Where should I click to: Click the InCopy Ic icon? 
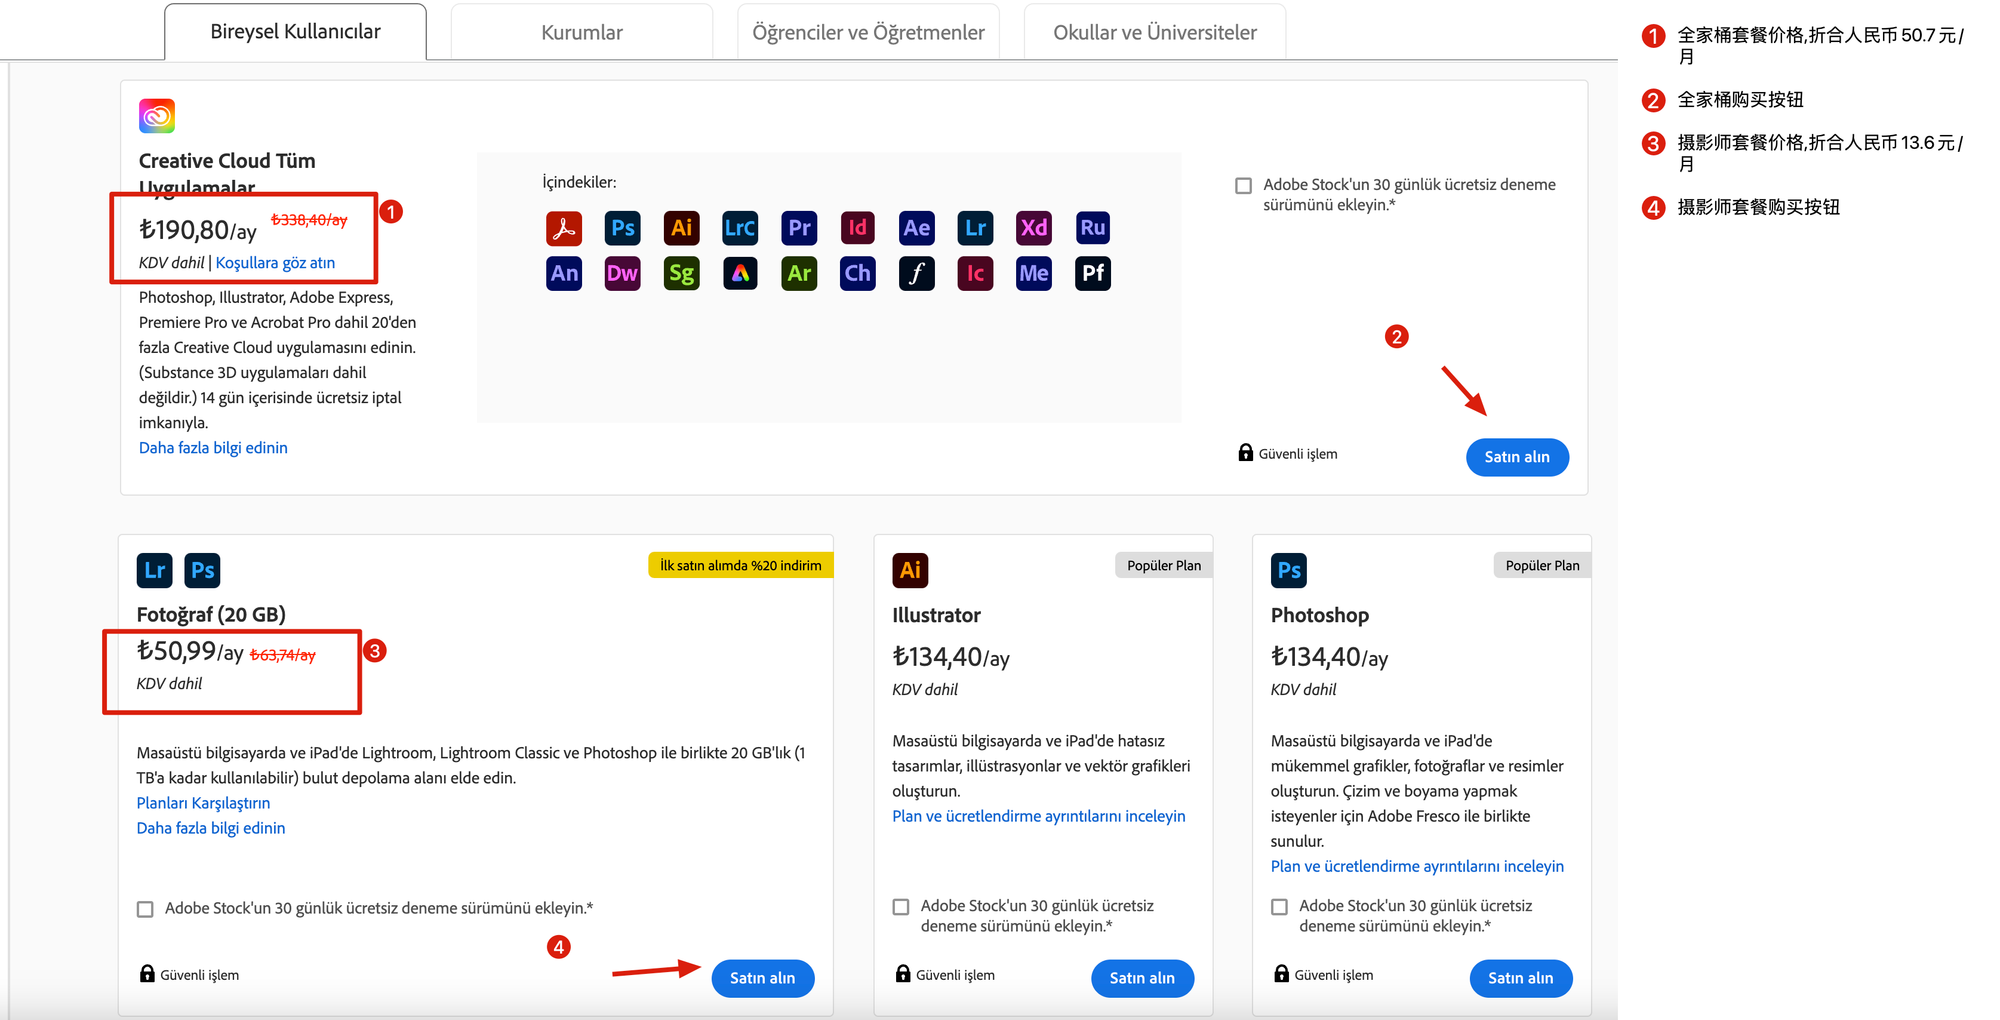(x=975, y=273)
